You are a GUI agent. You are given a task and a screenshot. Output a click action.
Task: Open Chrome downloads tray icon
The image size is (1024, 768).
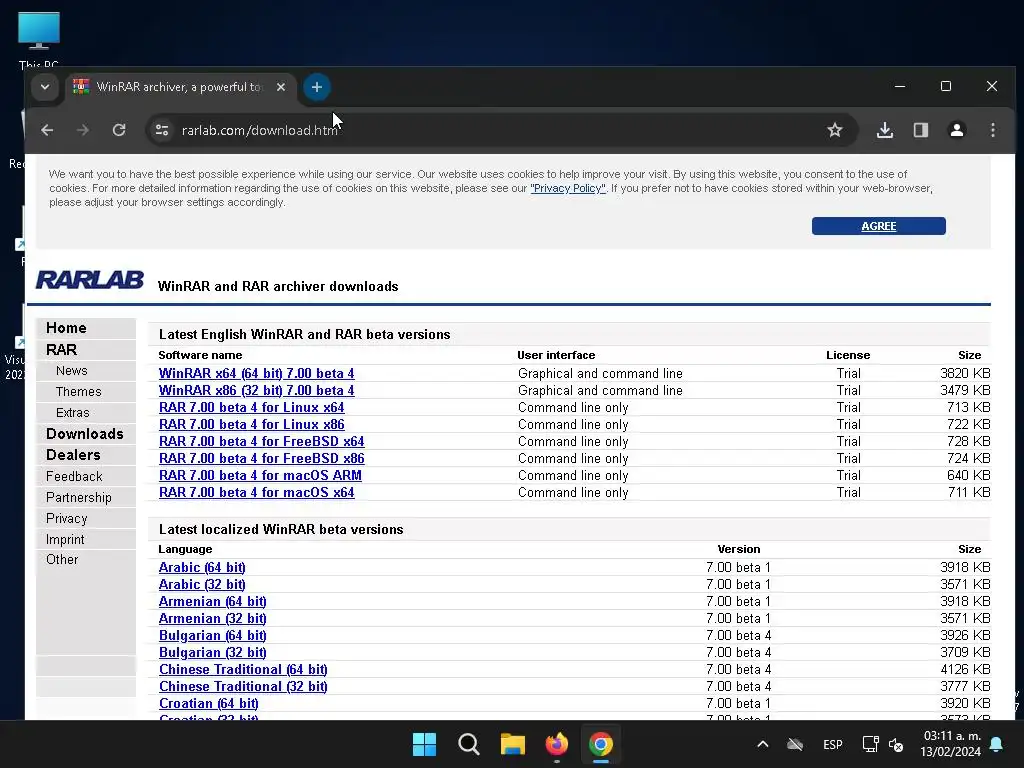pyautogui.click(x=885, y=130)
